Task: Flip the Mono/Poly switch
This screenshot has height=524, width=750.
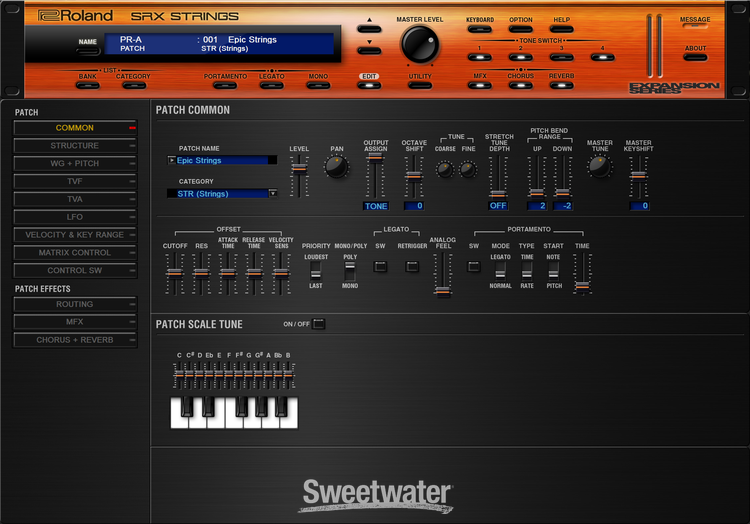Action: coord(350,271)
